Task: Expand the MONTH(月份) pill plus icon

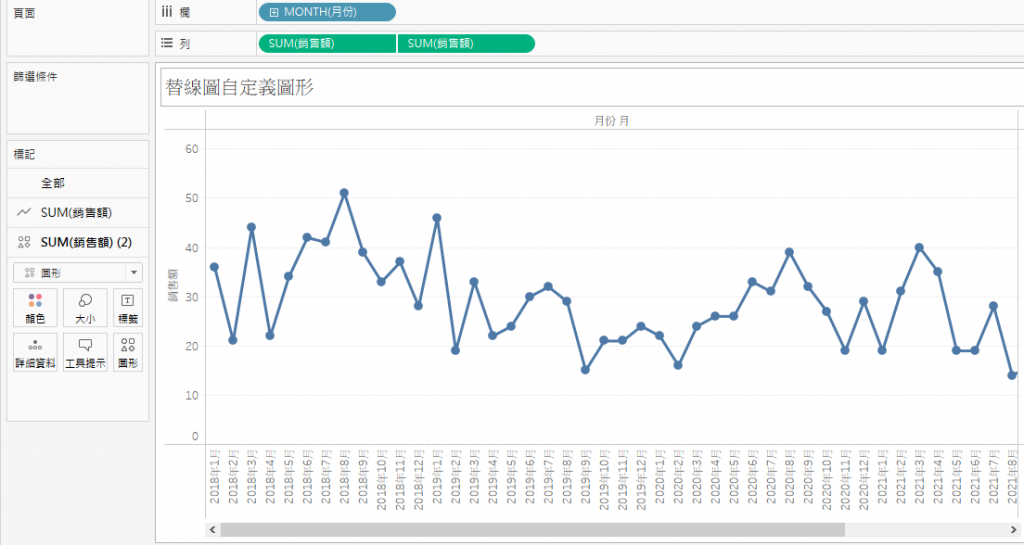Action: tap(274, 12)
